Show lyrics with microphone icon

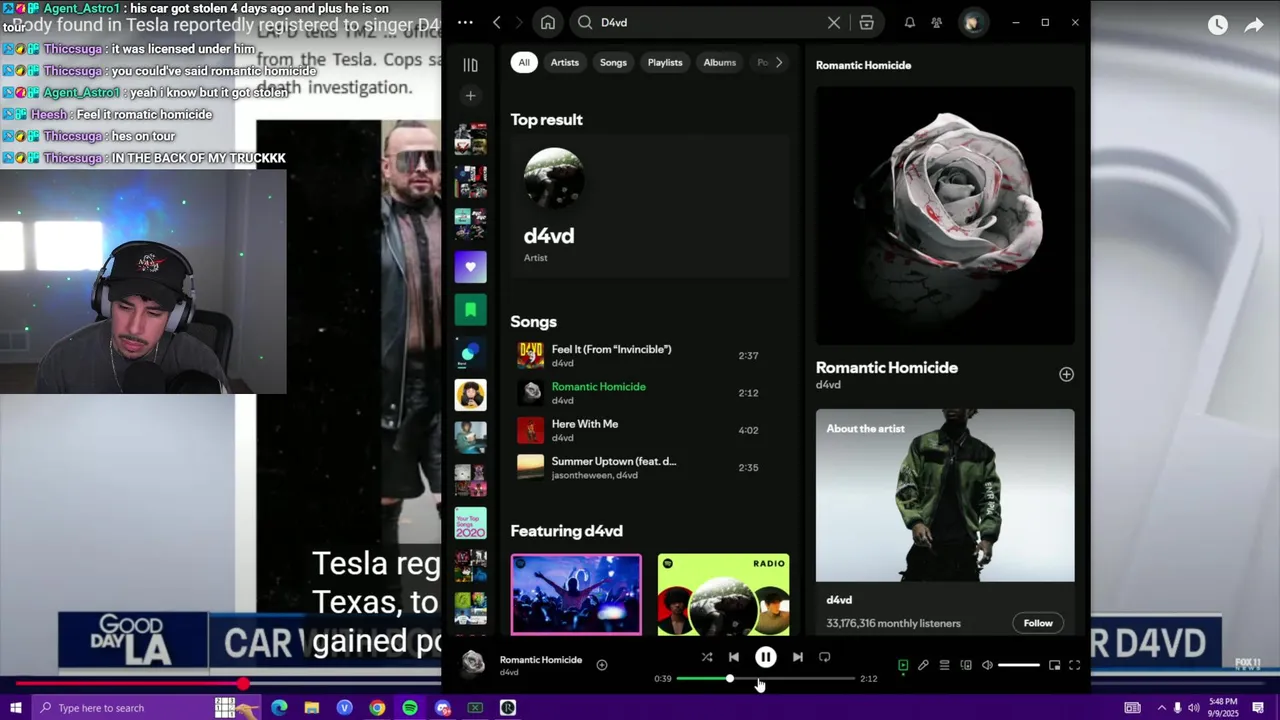point(923,665)
